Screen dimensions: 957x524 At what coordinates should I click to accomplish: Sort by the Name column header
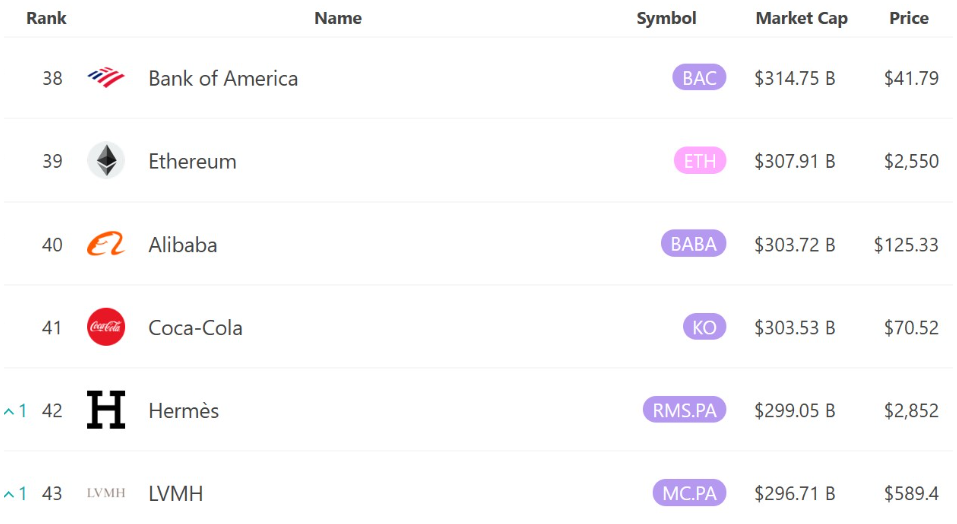pyautogui.click(x=338, y=18)
